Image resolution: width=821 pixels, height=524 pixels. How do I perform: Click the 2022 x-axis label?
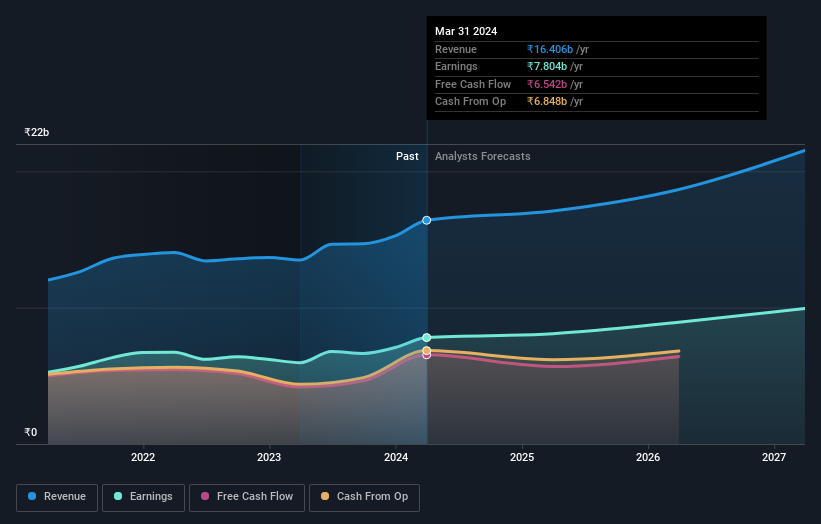143,457
